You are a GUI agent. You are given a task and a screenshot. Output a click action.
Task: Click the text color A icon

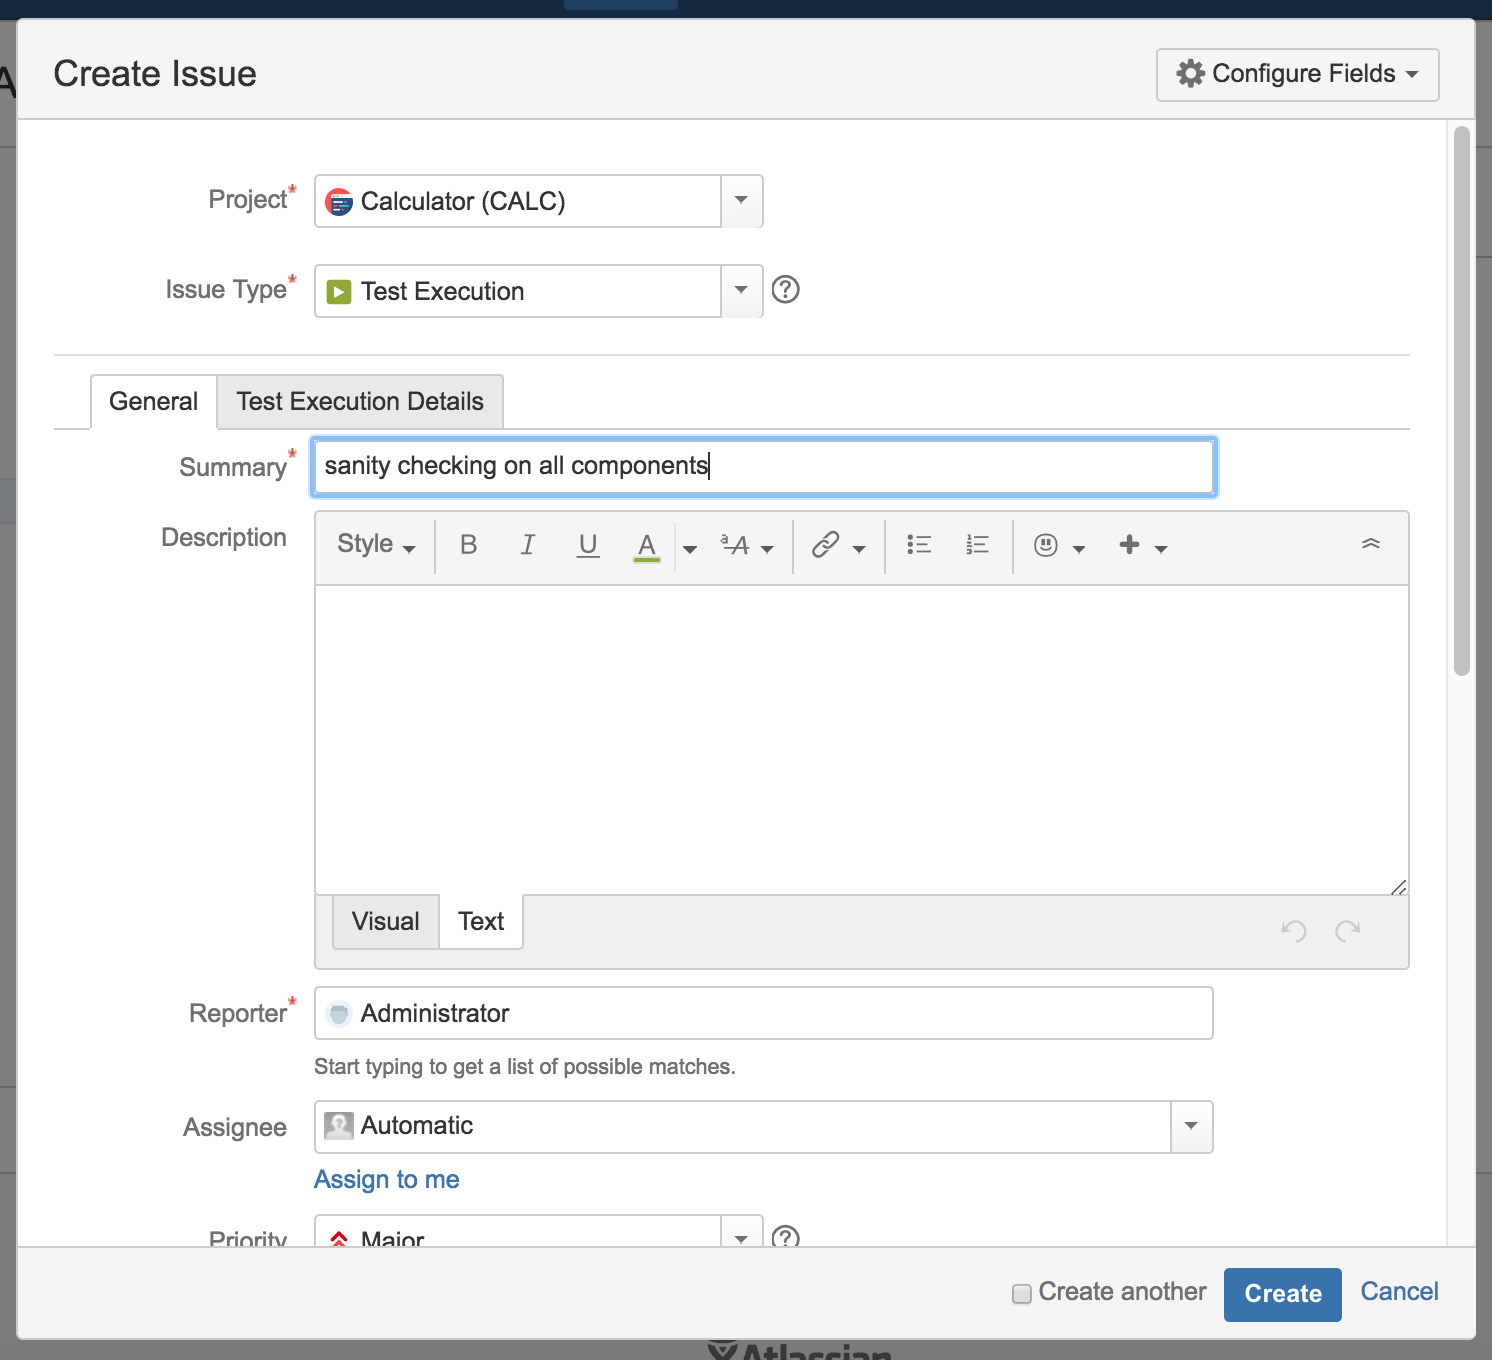647,546
